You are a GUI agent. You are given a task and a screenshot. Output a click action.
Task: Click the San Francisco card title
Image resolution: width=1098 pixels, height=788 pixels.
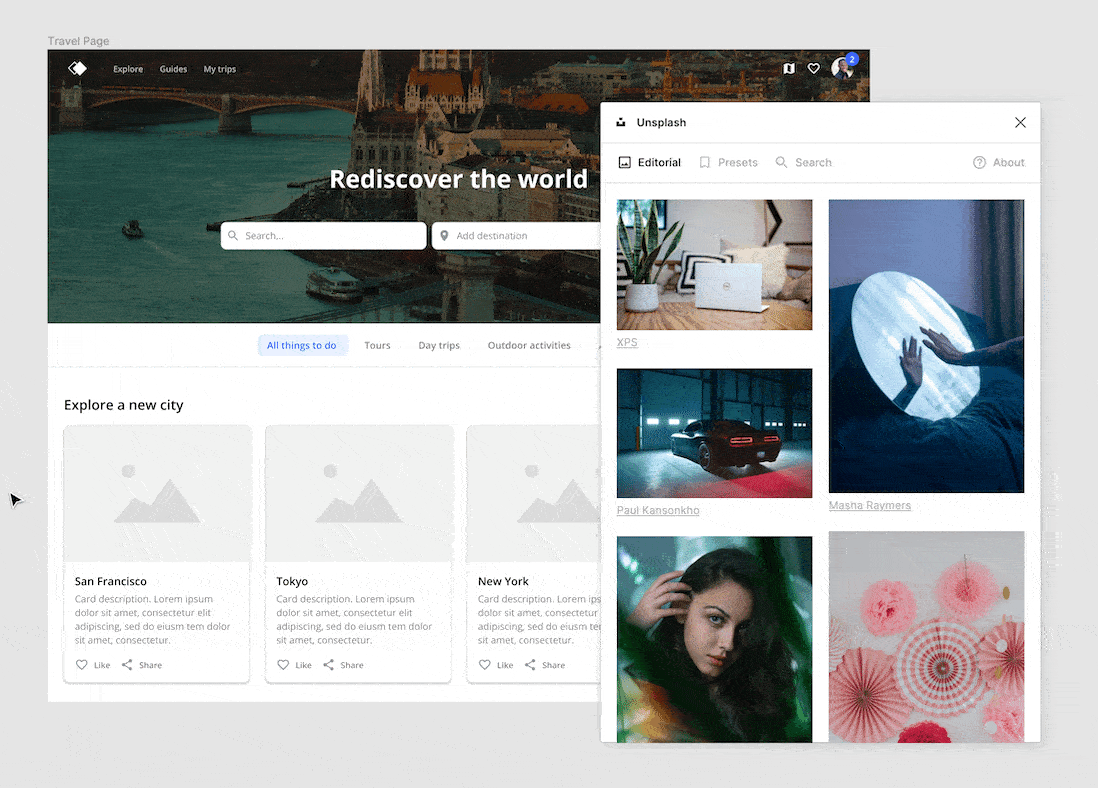pos(111,581)
